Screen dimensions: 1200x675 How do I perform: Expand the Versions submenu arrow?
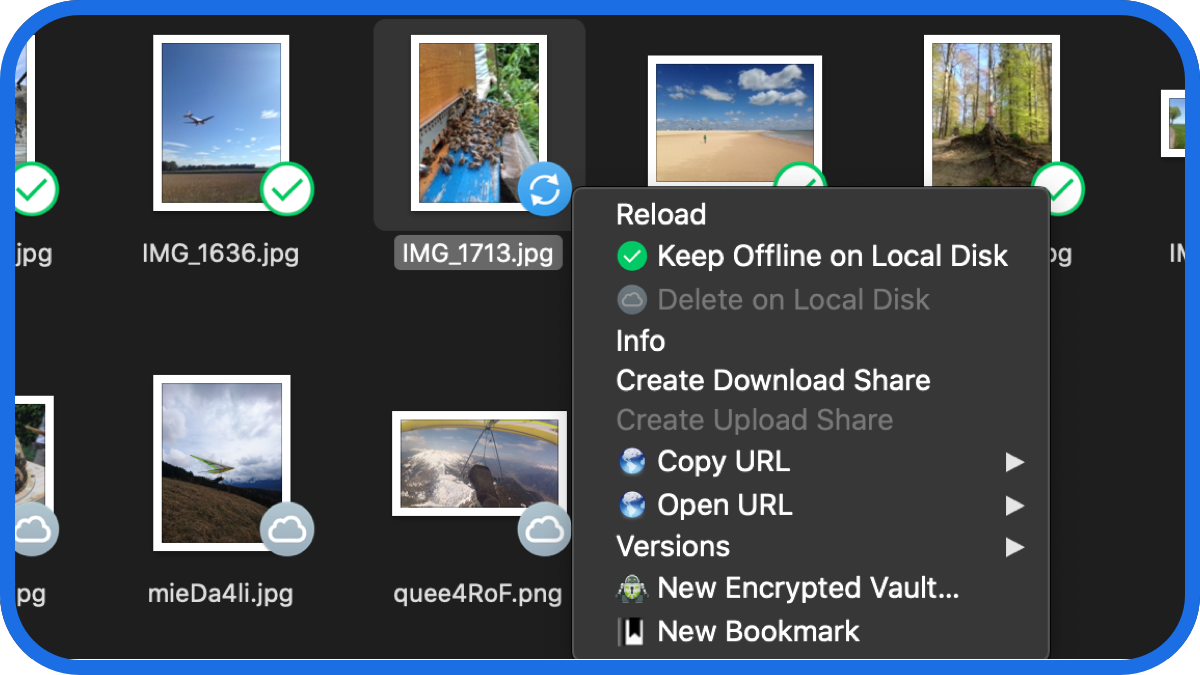pyautogui.click(x=1014, y=547)
